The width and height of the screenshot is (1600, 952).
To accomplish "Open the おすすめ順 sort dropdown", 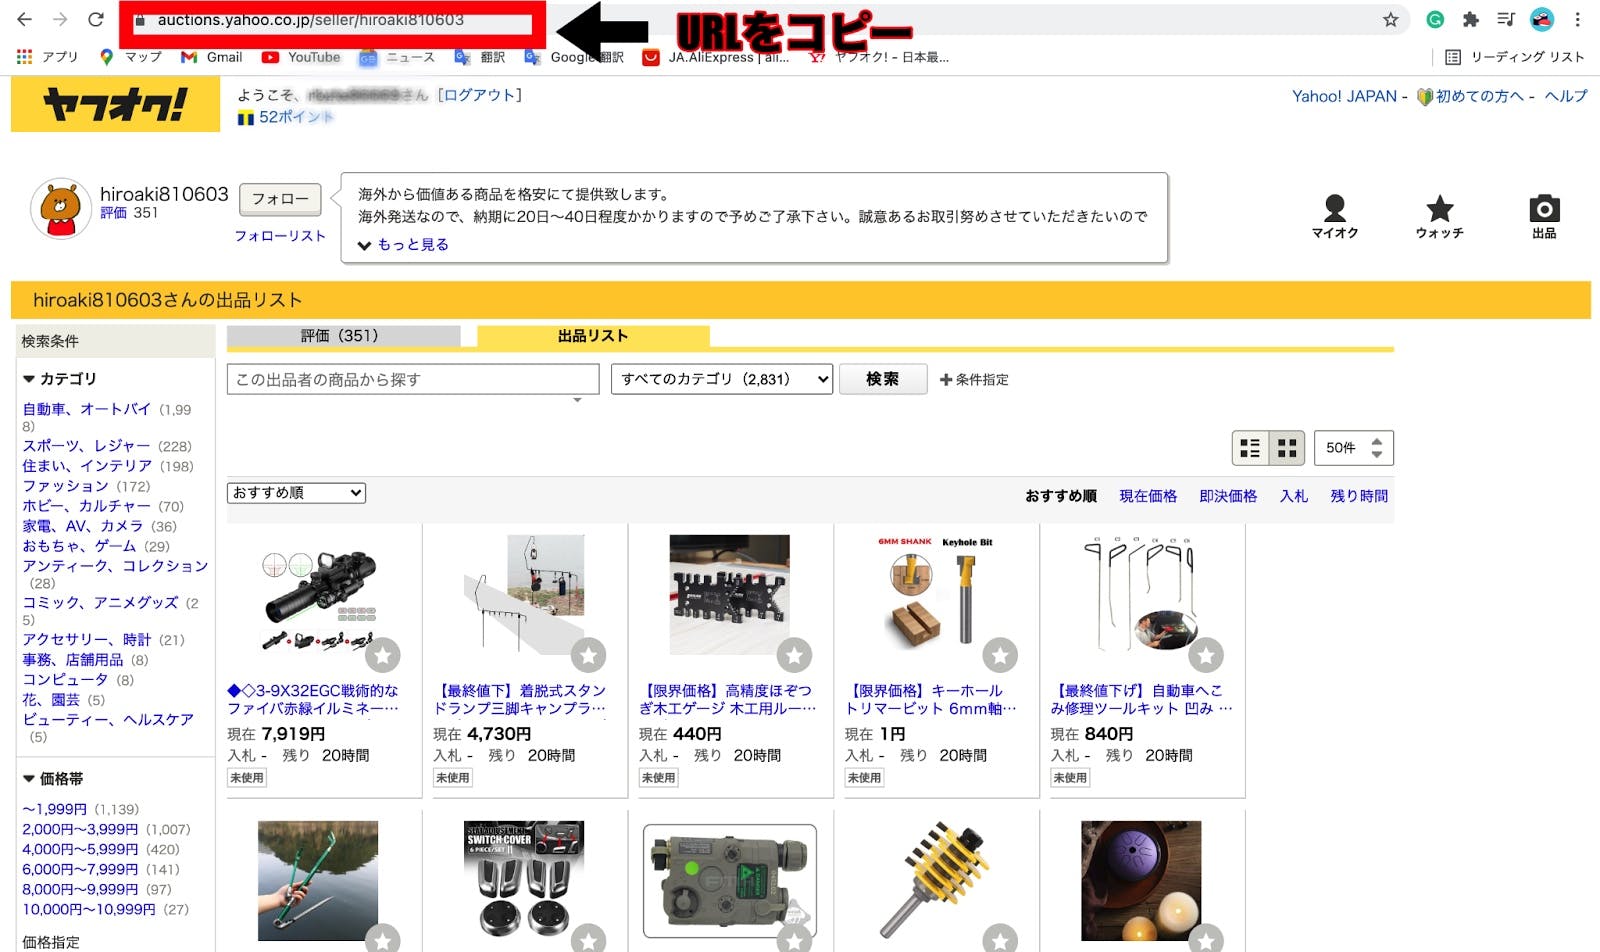I will pos(296,493).
